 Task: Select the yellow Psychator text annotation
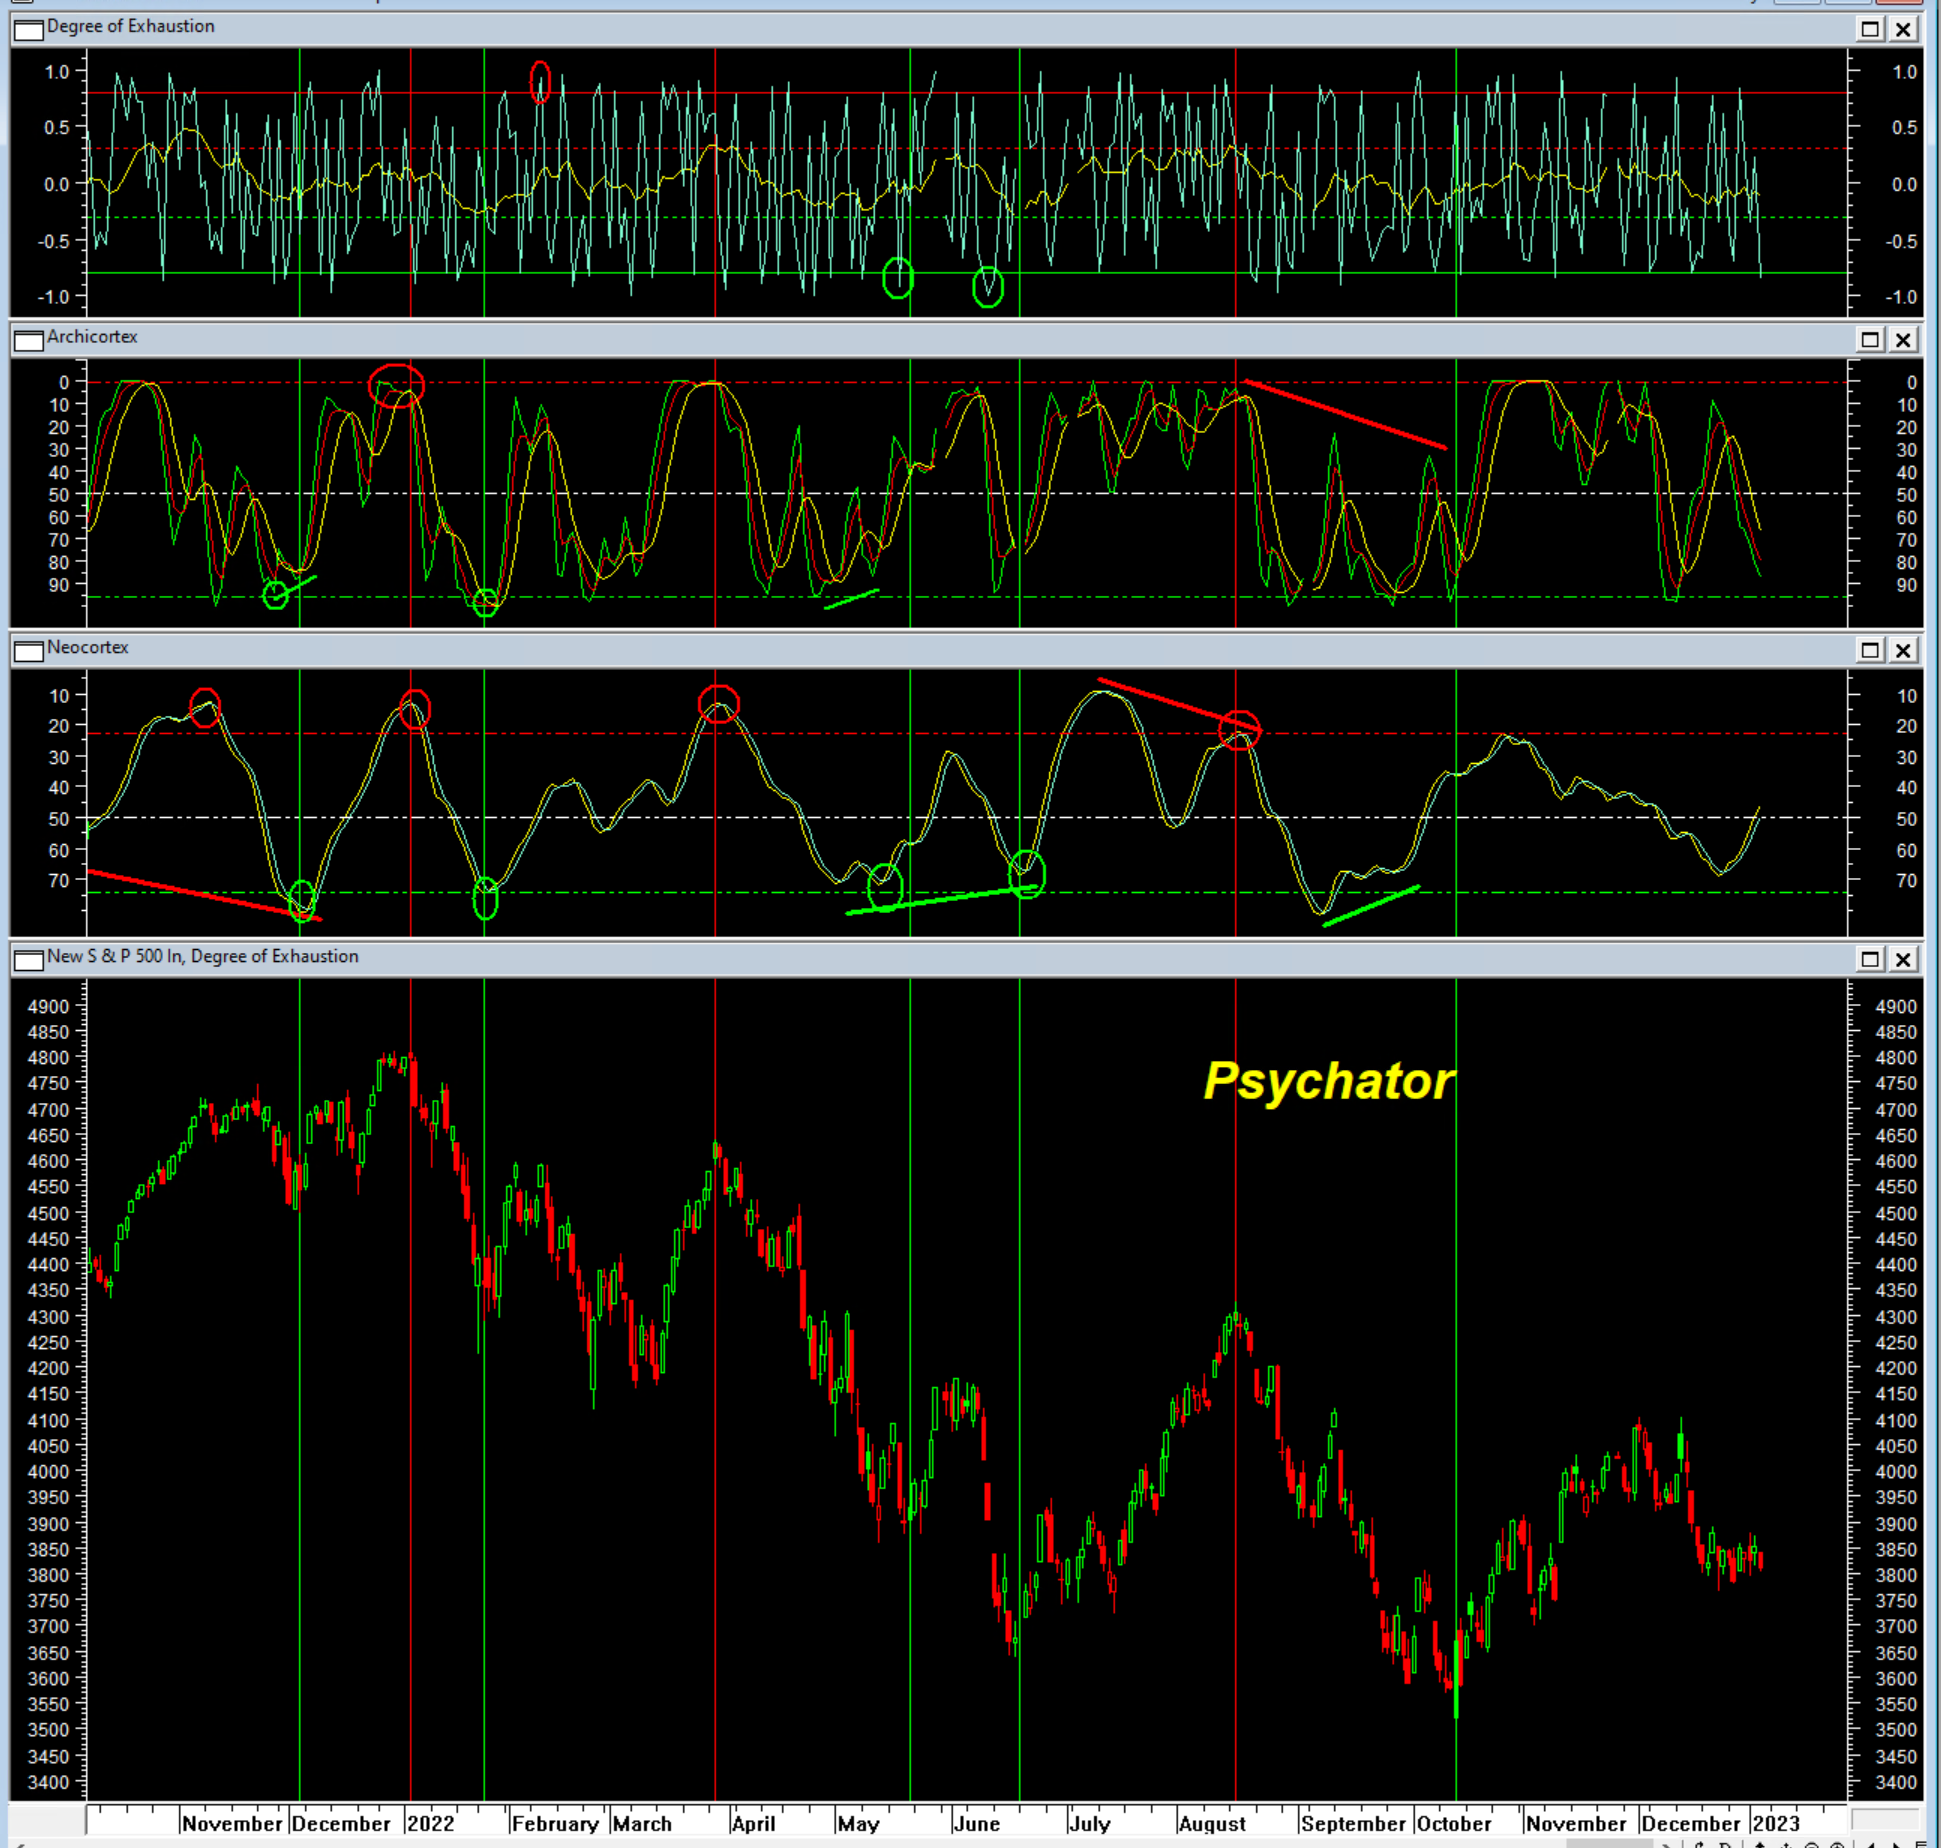tap(1328, 1081)
